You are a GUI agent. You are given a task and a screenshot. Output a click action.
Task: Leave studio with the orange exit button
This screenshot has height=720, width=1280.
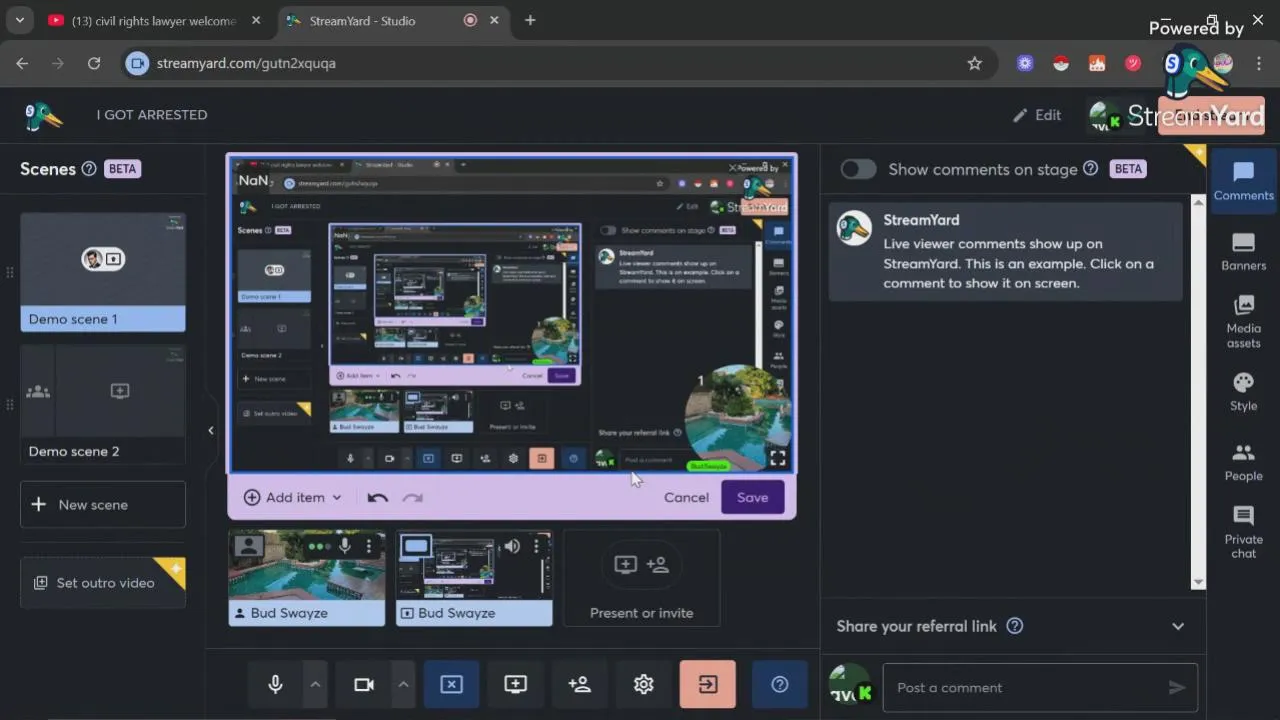[707, 685]
